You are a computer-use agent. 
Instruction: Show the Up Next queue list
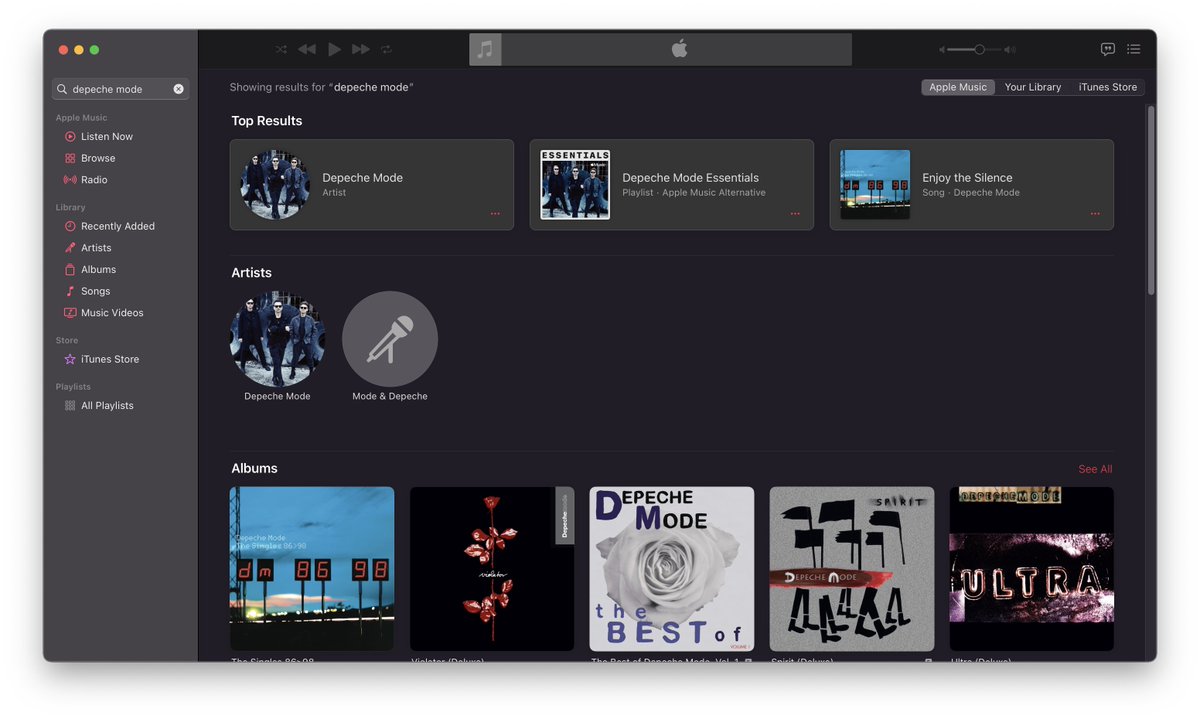pos(1133,49)
